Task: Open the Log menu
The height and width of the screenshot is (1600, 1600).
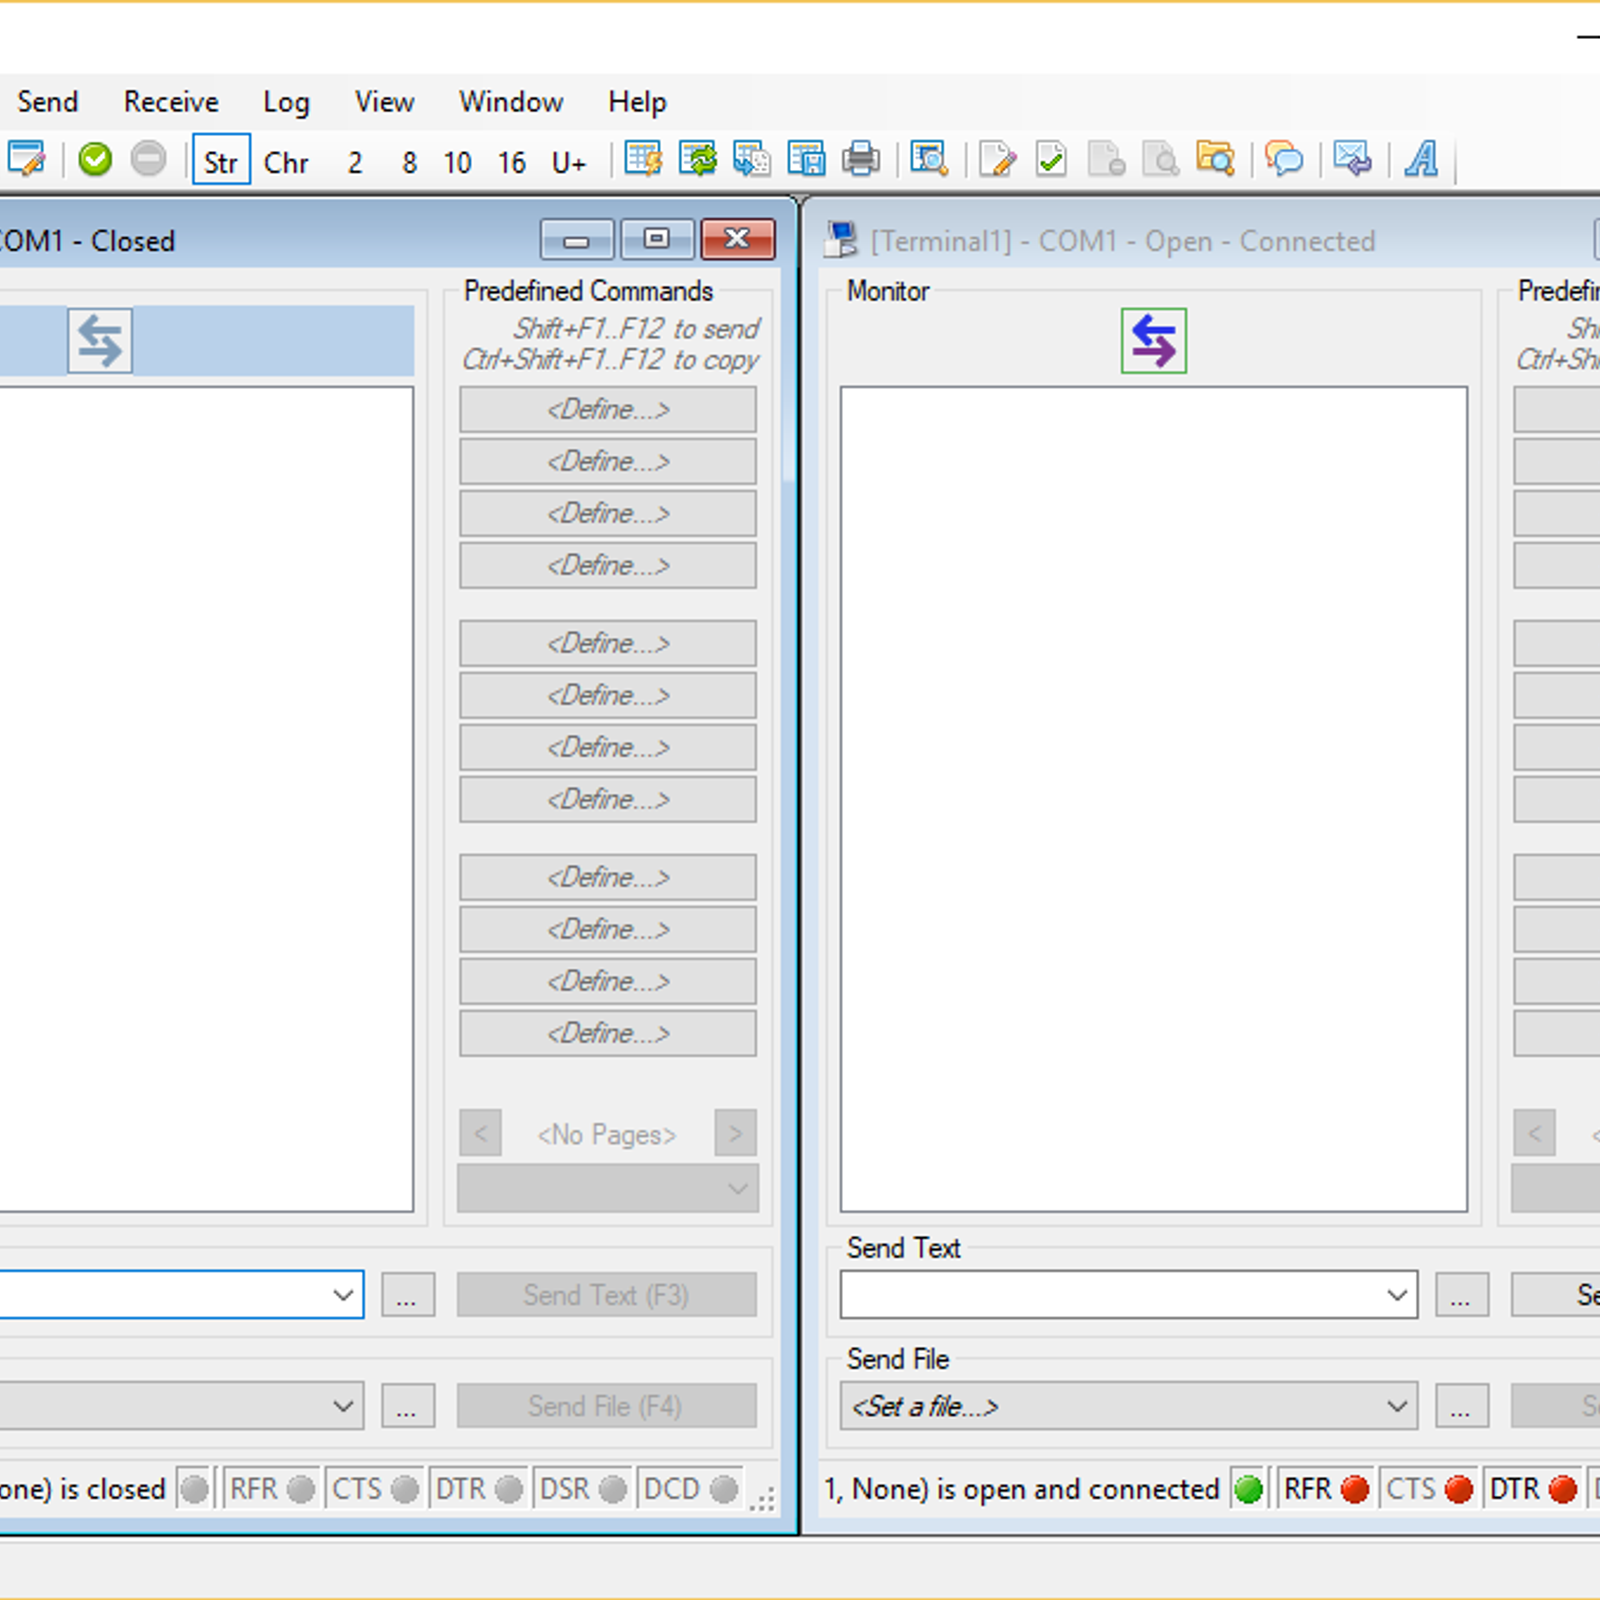Action: [x=286, y=102]
